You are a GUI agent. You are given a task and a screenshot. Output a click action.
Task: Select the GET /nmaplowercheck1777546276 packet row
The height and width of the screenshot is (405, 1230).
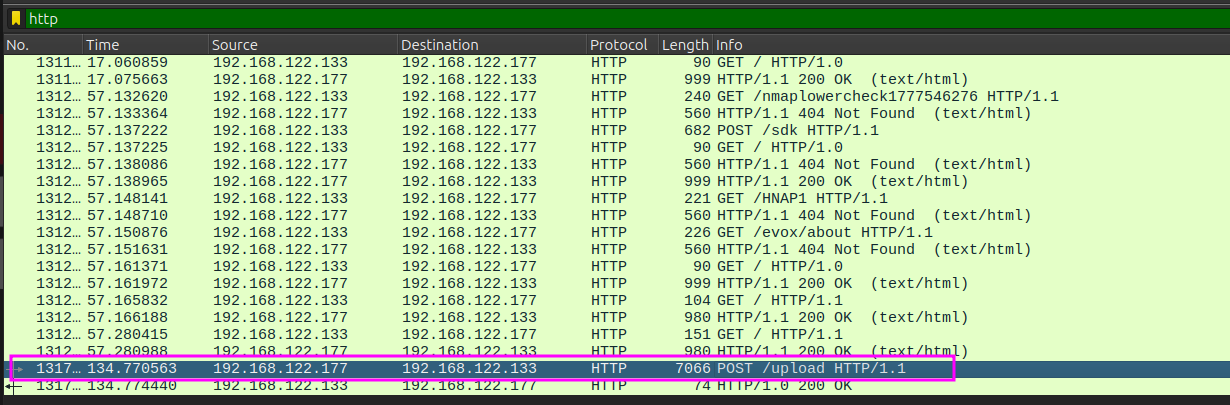615,96
